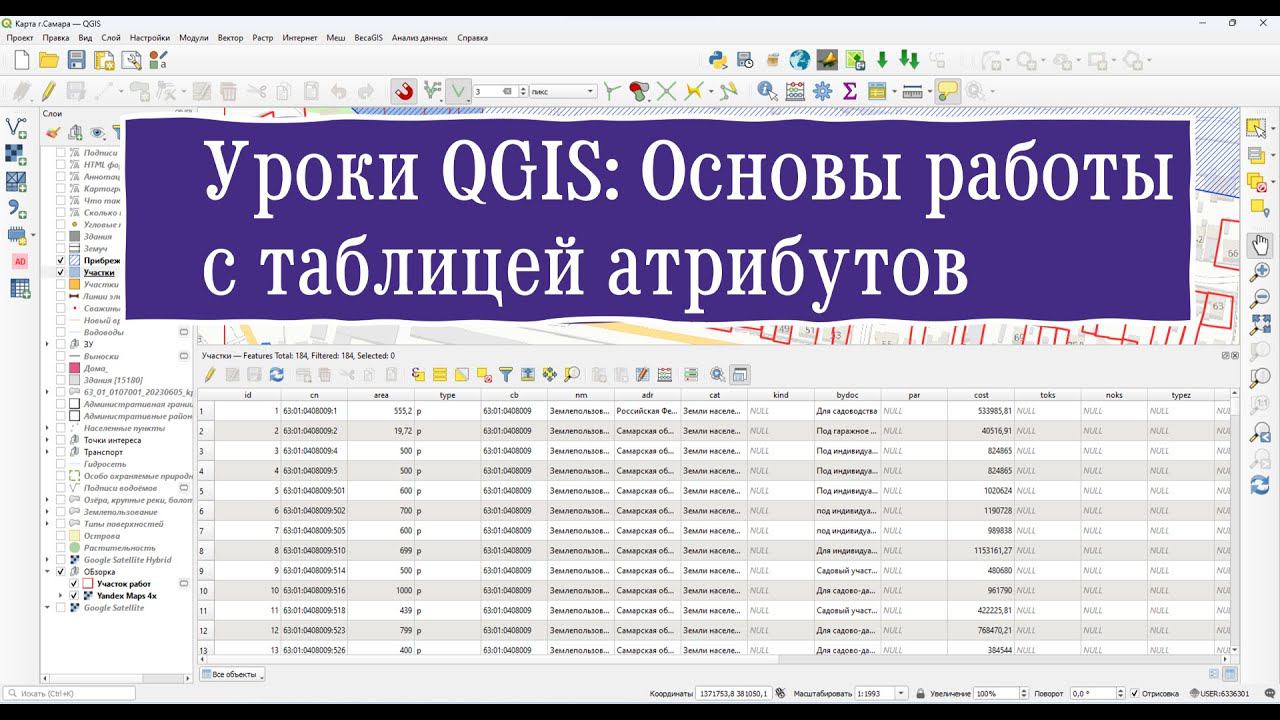The width and height of the screenshot is (1280, 720).
Task: Enable the Выноски layer checkbox
Action: coord(61,356)
